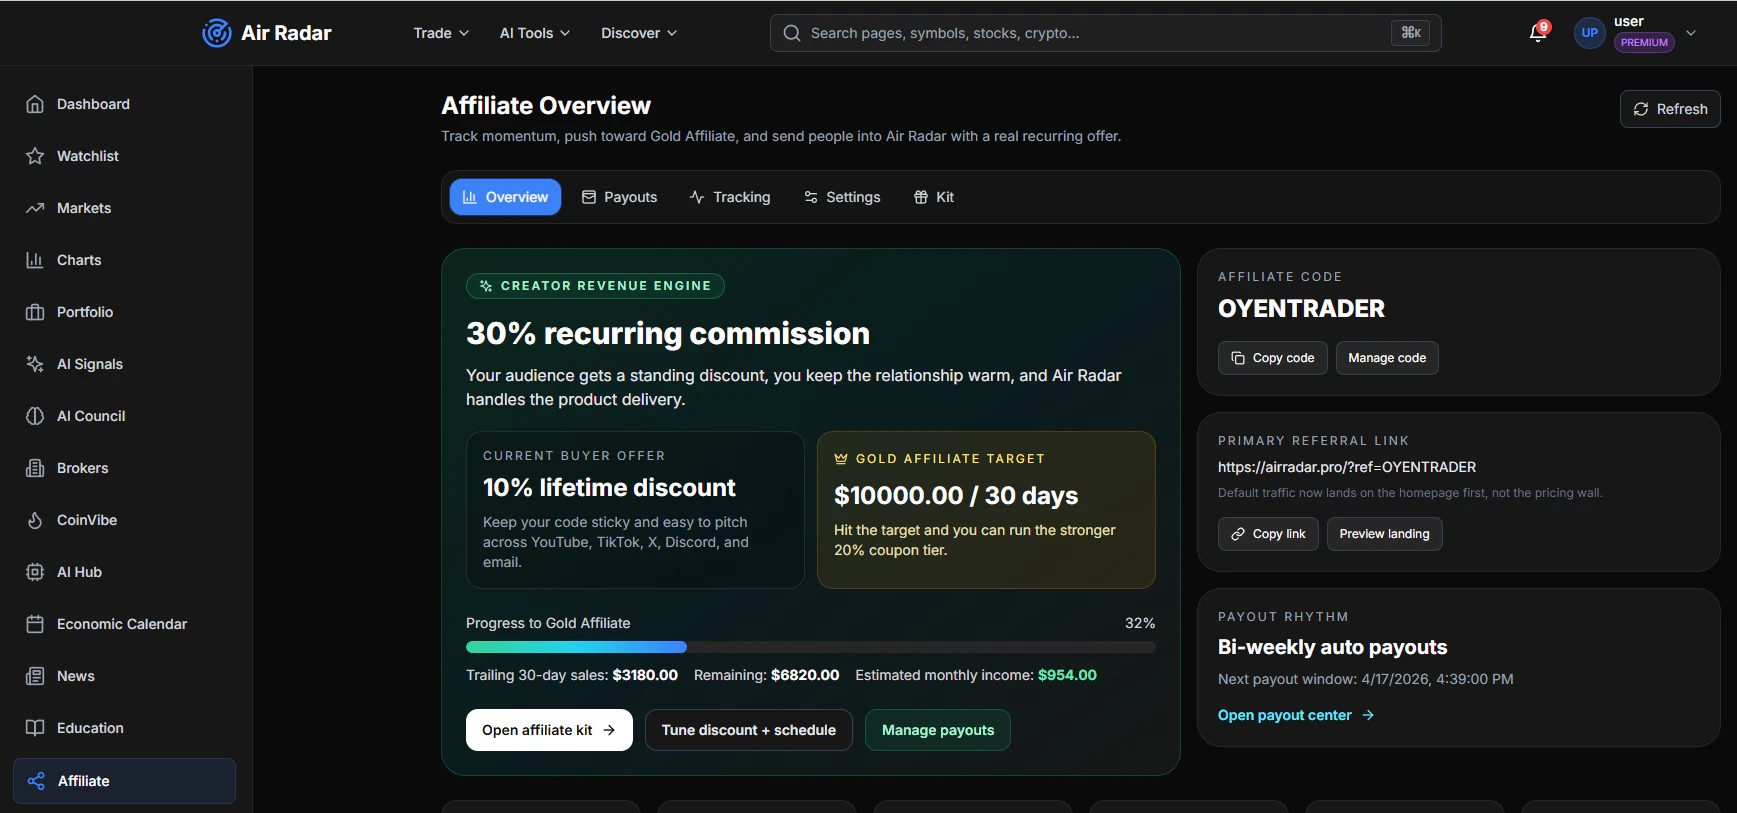Click Manage code button
The image size is (1737, 813).
[1387, 358]
